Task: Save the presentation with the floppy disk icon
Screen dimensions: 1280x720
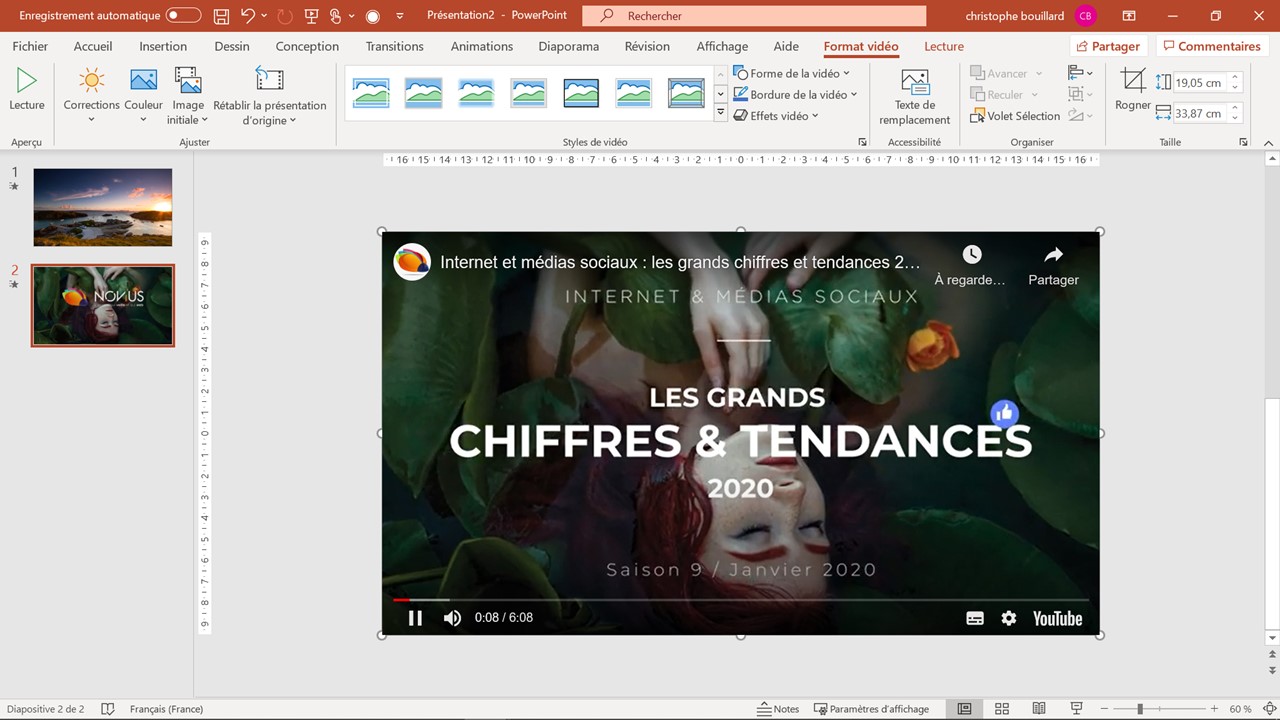Action: (x=221, y=16)
